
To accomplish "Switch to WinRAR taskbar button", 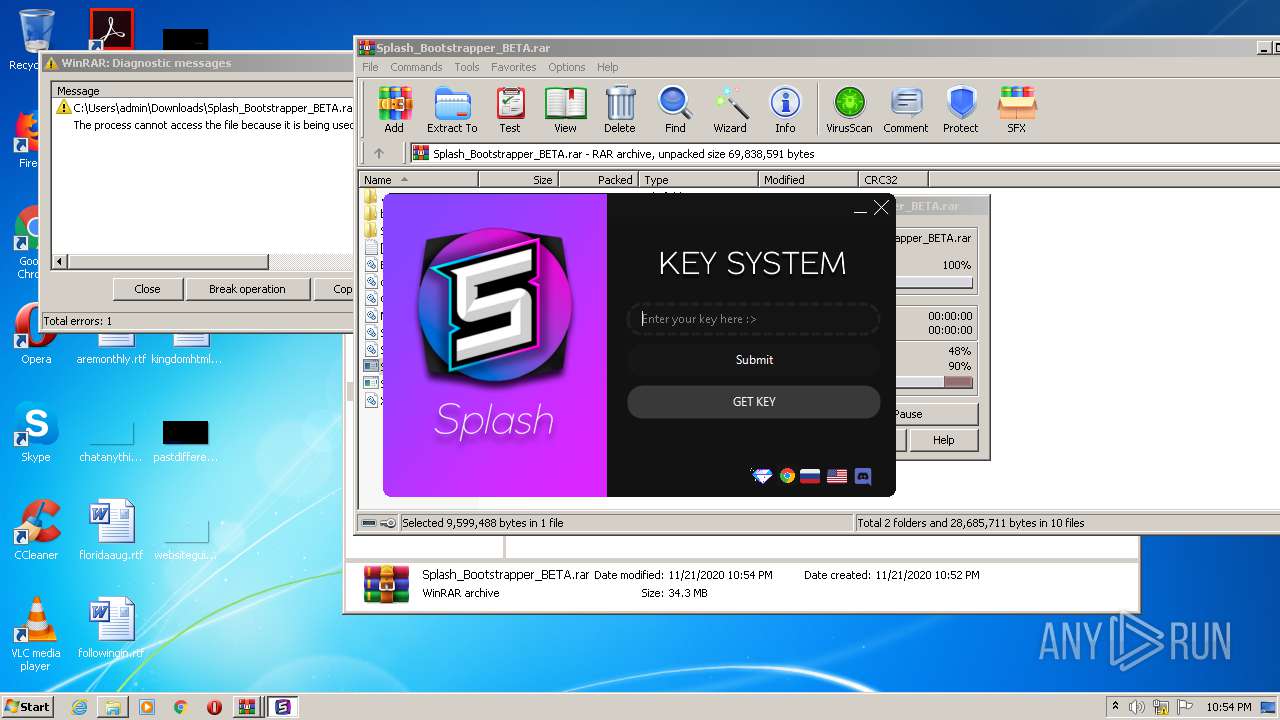I will tap(246, 707).
